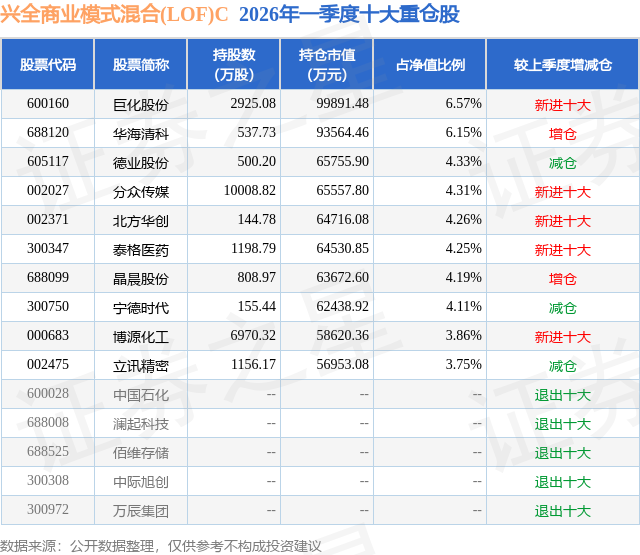
Task: Select stock name 分众传媒
Action: pyautogui.click(x=141, y=192)
